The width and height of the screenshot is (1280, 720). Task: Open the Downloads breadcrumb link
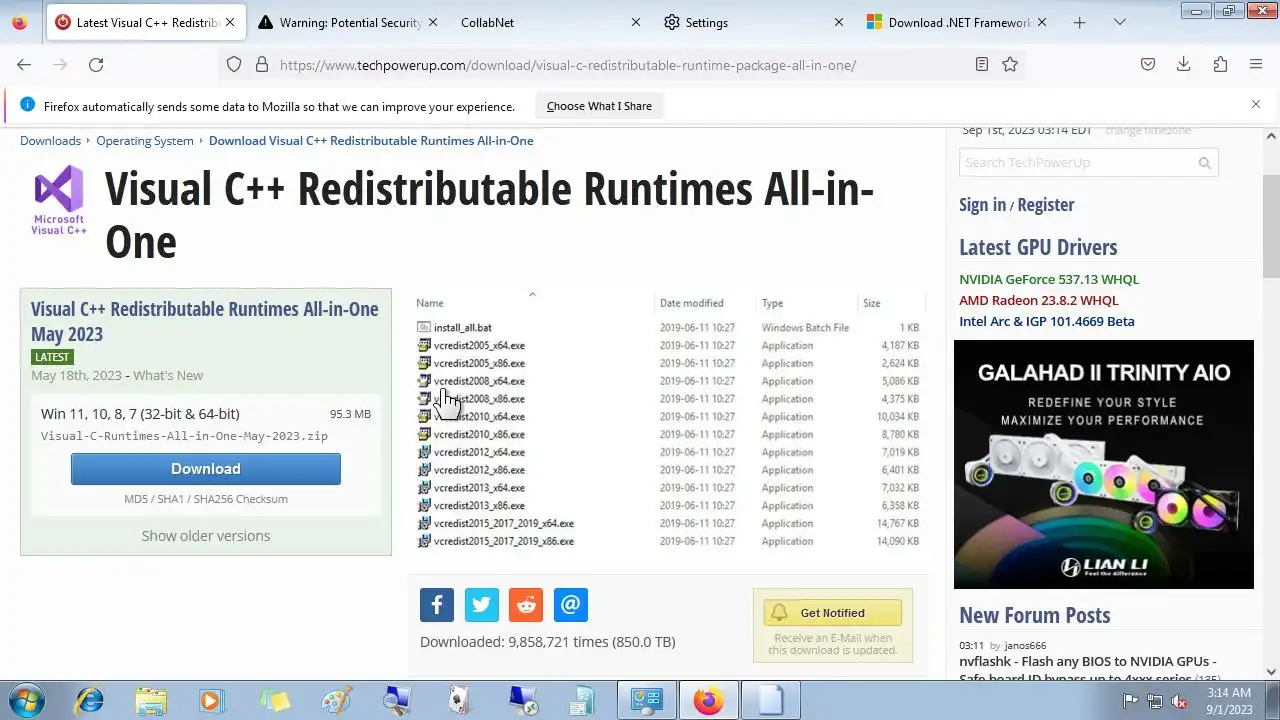(x=50, y=141)
